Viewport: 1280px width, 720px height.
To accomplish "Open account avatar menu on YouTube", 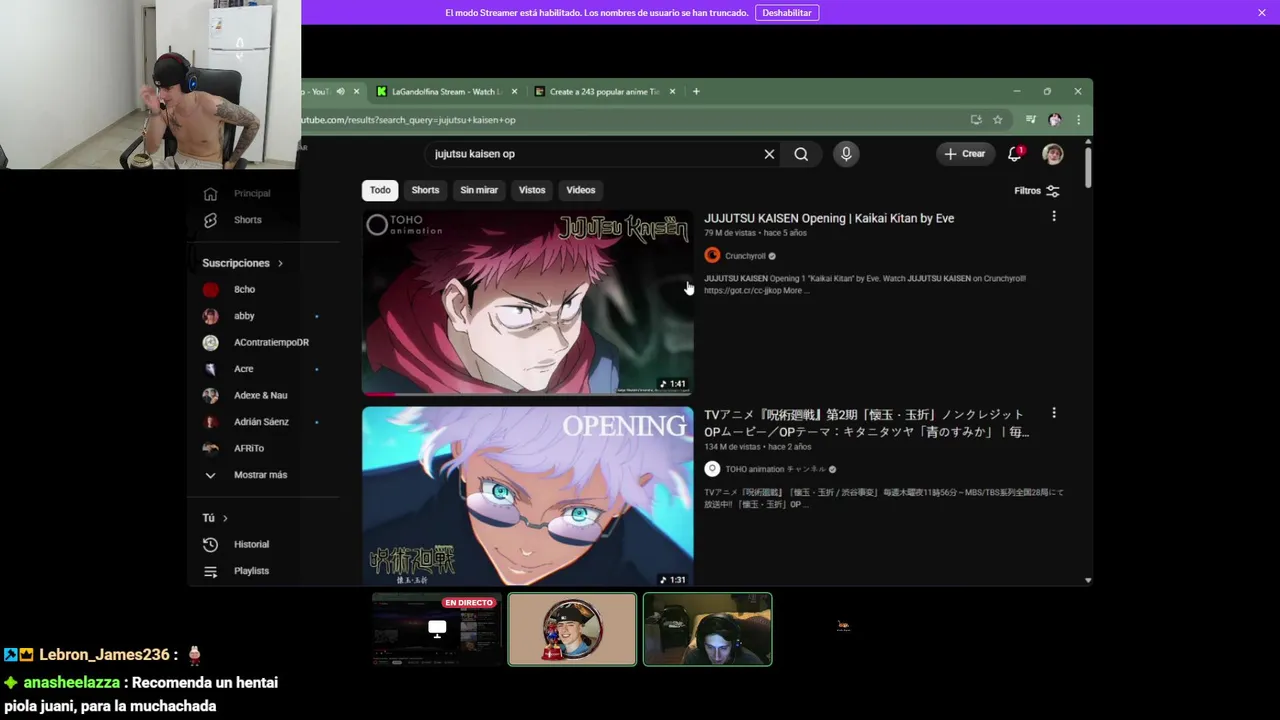I will pos(1053,154).
